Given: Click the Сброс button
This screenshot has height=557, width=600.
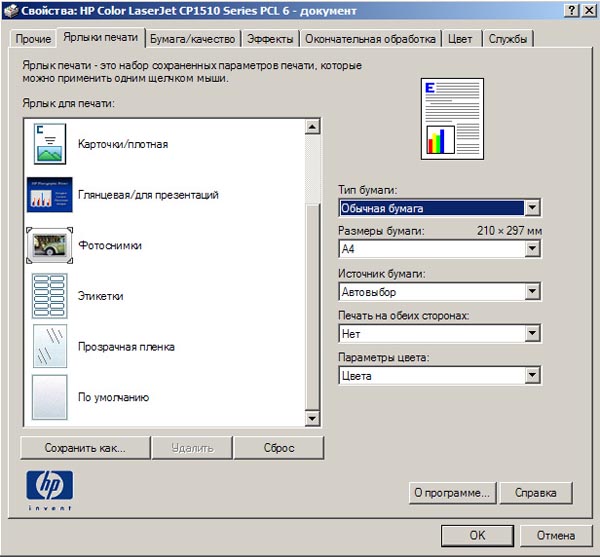Looking at the screenshot, I should pos(279,448).
